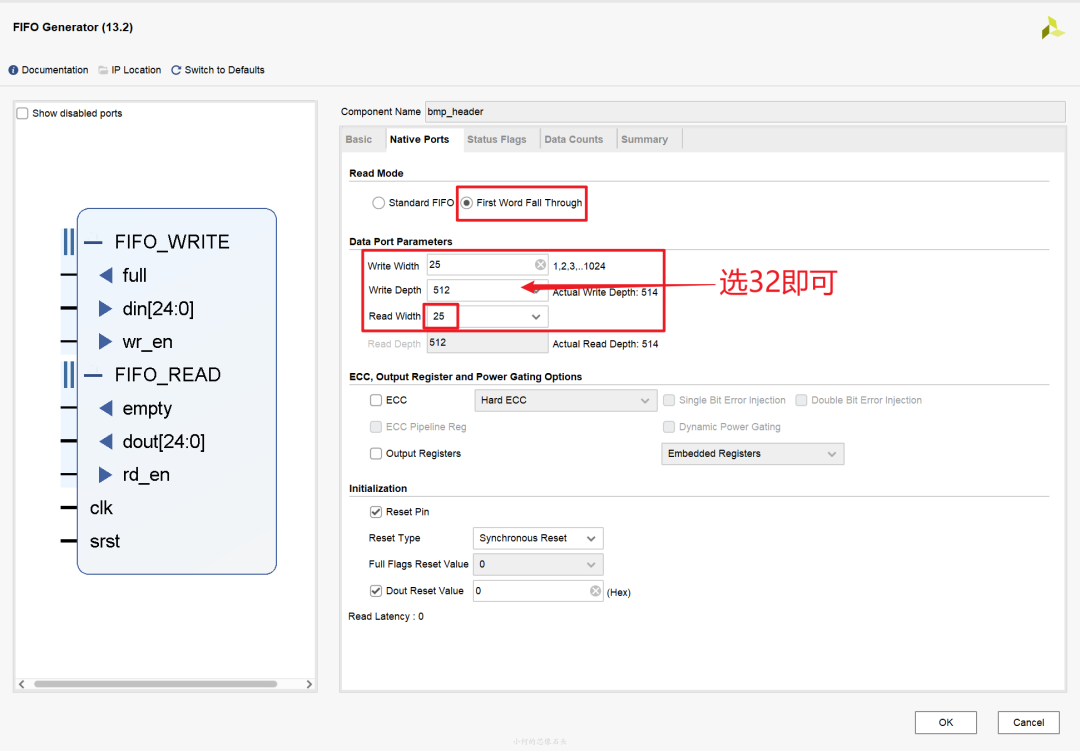The image size is (1080, 751).
Task: Click Switch to Defaults
Action: point(225,70)
